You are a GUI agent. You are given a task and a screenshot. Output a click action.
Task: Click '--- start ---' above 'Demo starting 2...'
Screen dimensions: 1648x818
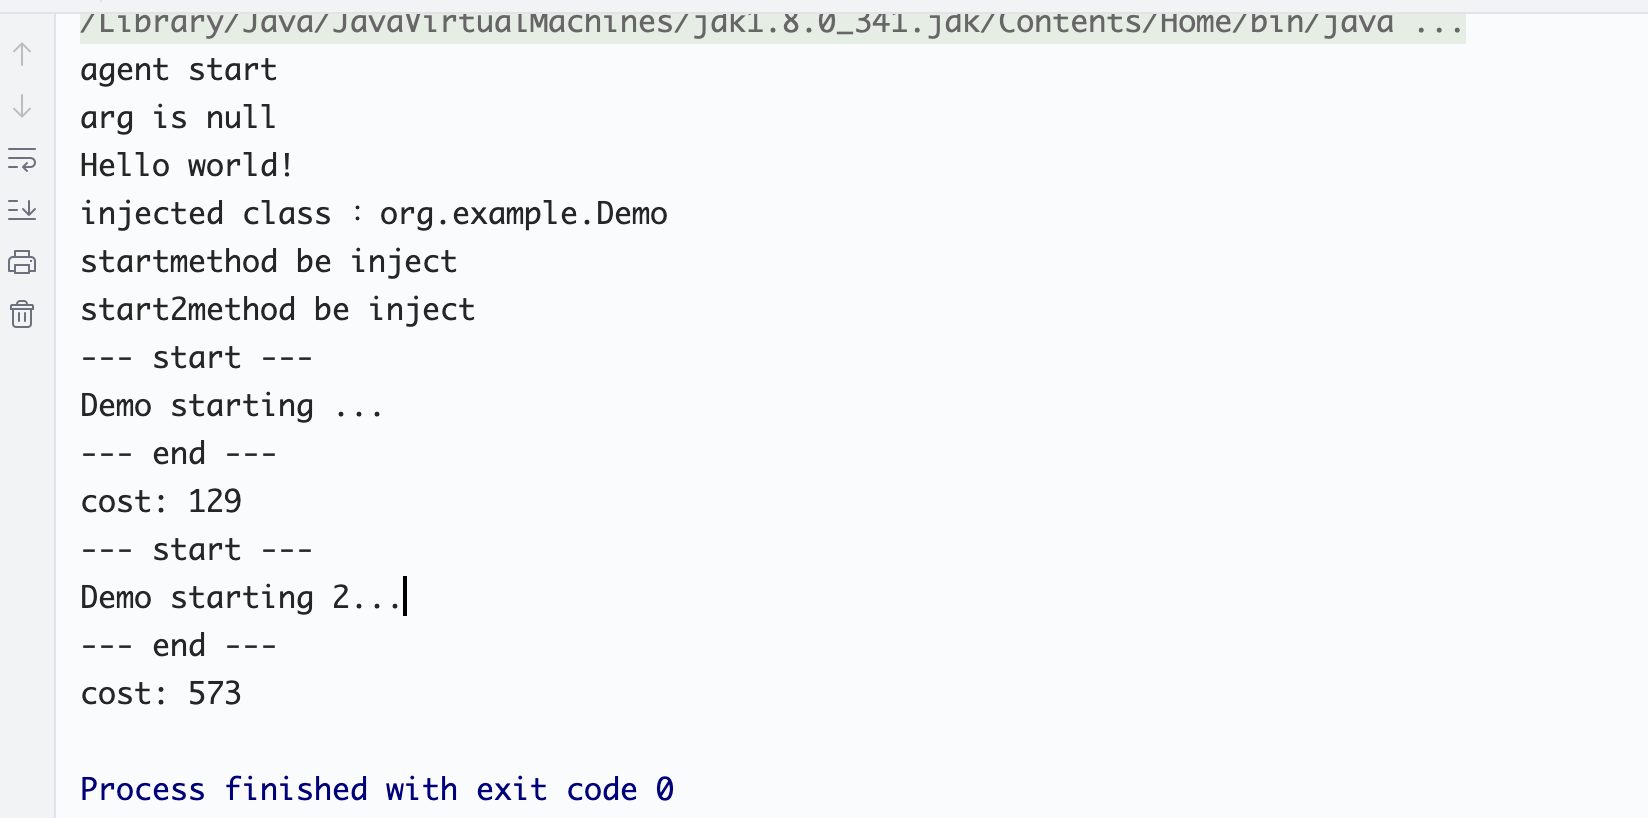point(196,550)
